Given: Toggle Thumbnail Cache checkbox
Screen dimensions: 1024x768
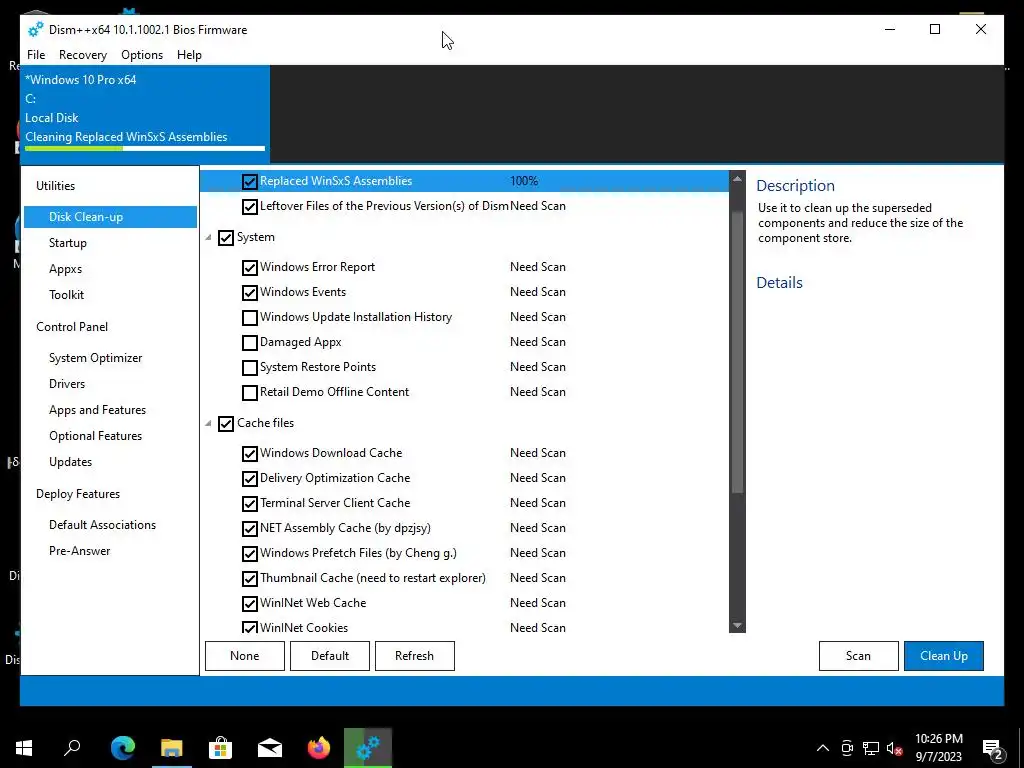Looking at the screenshot, I should pyautogui.click(x=249, y=579).
